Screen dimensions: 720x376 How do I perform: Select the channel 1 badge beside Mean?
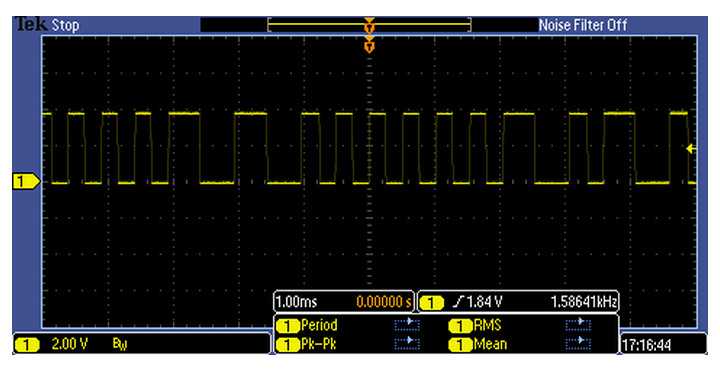tap(460, 344)
